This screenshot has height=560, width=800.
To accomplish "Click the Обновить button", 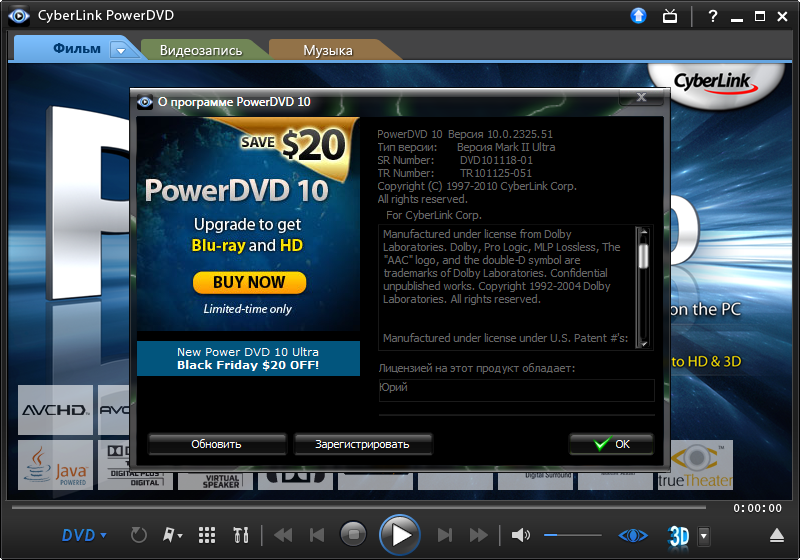I will pos(216,444).
